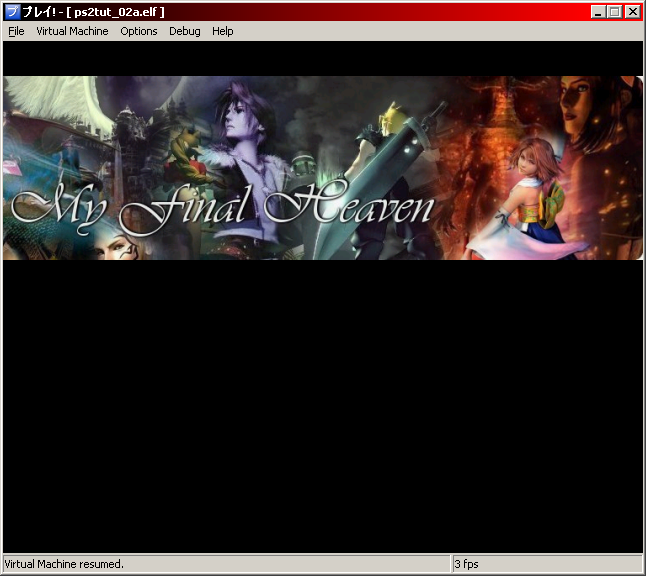Open the Debug menu

tap(184, 31)
